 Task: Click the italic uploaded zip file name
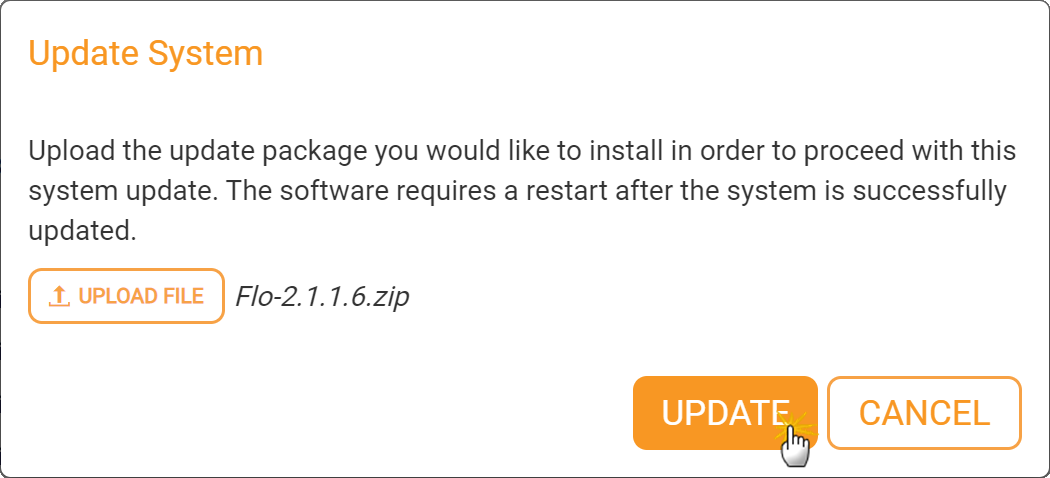(322, 296)
